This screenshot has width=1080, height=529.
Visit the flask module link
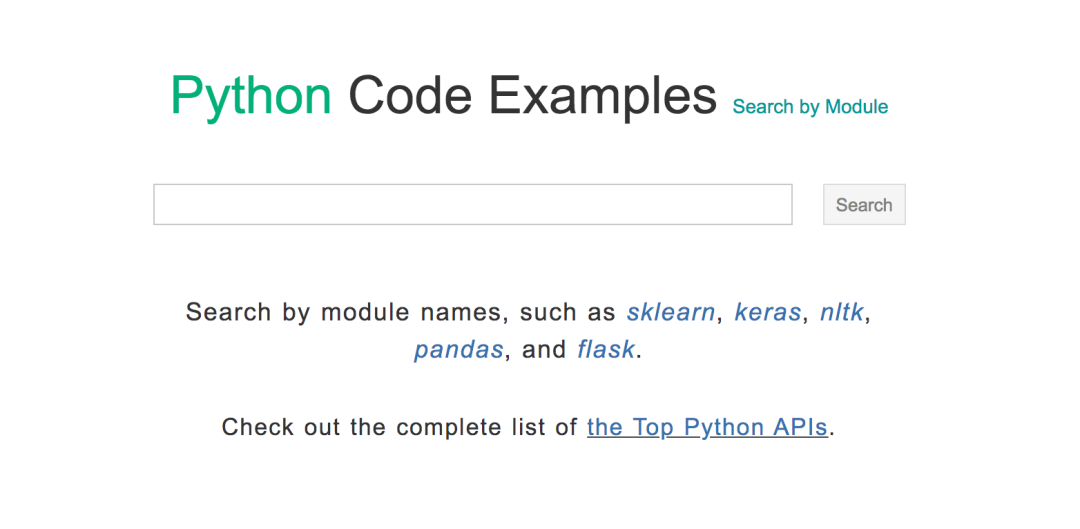pyautogui.click(x=605, y=351)
